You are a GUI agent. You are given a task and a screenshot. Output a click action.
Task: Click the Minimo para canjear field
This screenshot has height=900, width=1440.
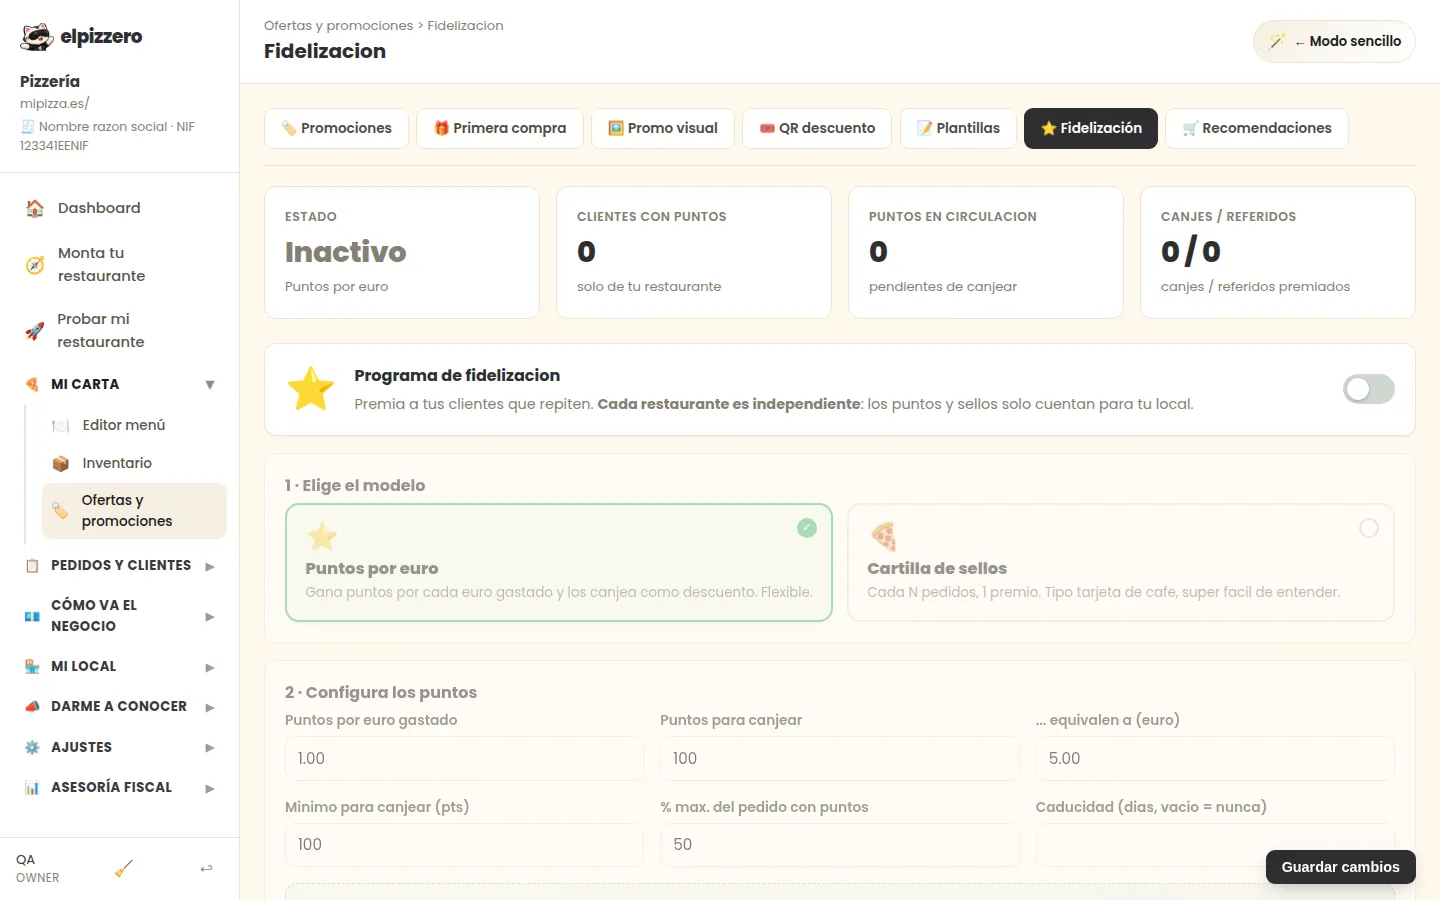click(464, 845)
